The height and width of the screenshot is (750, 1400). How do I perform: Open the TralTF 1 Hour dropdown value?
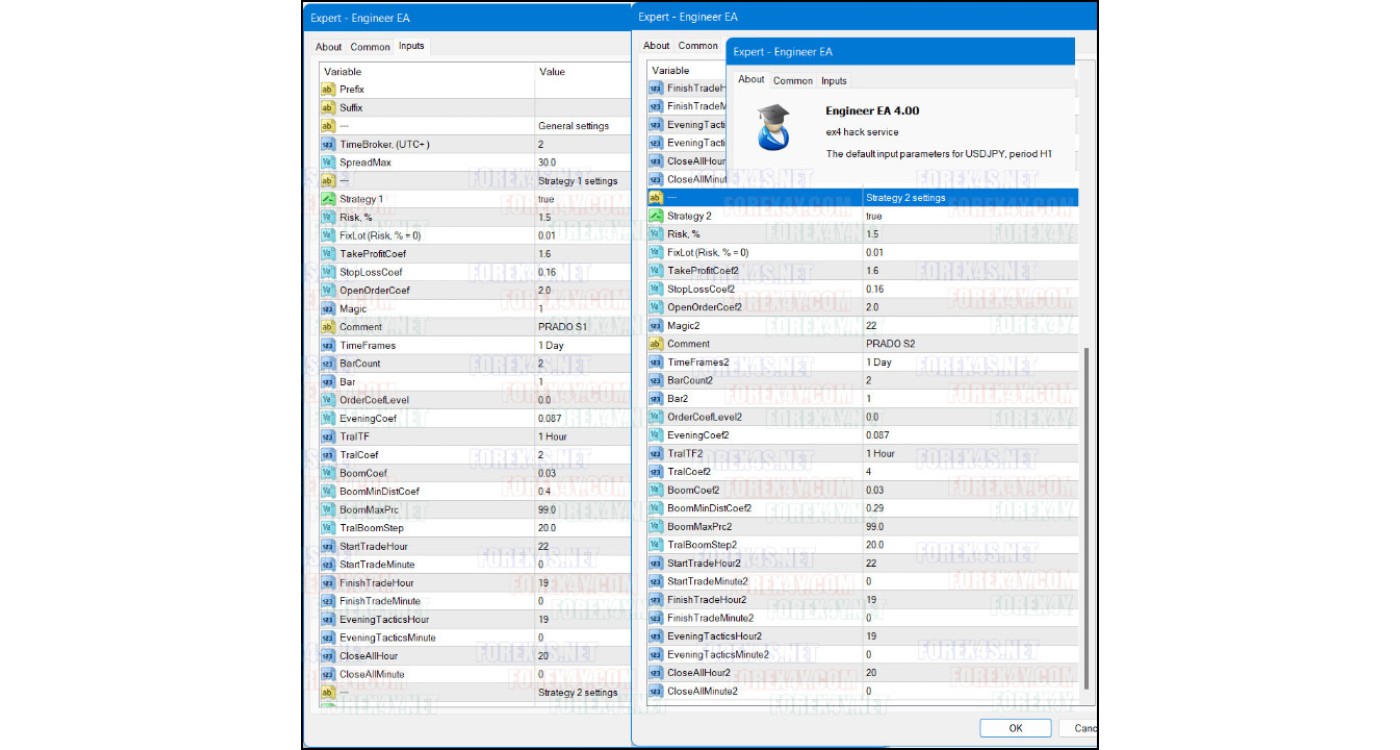552,437
